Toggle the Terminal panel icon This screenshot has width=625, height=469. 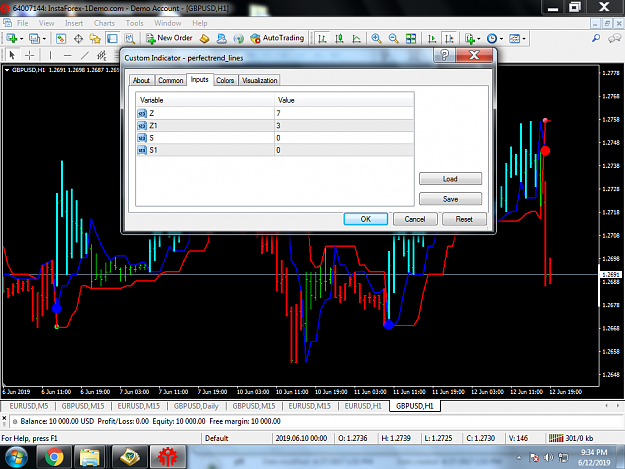point(112,39)
